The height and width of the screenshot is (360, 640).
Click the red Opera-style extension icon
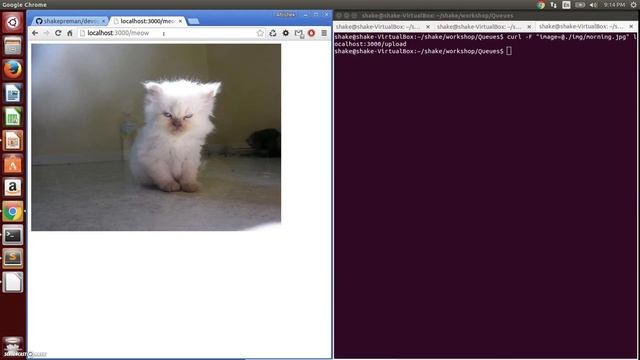coord(311,33)
